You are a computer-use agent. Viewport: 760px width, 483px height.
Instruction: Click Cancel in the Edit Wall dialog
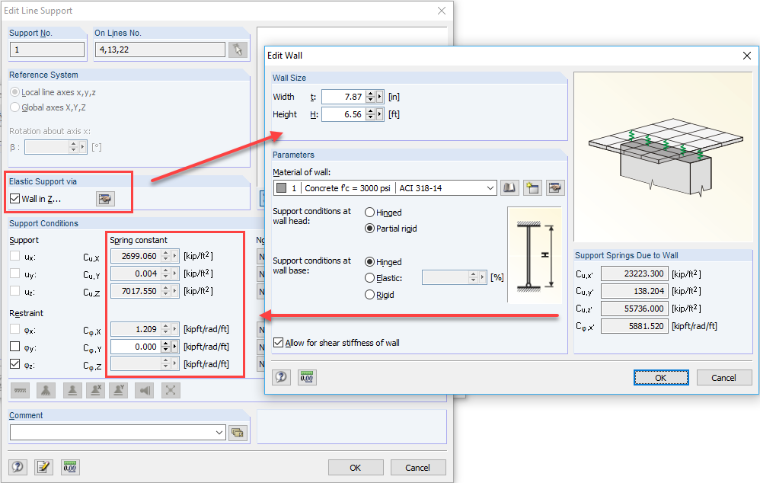point(724,377)
